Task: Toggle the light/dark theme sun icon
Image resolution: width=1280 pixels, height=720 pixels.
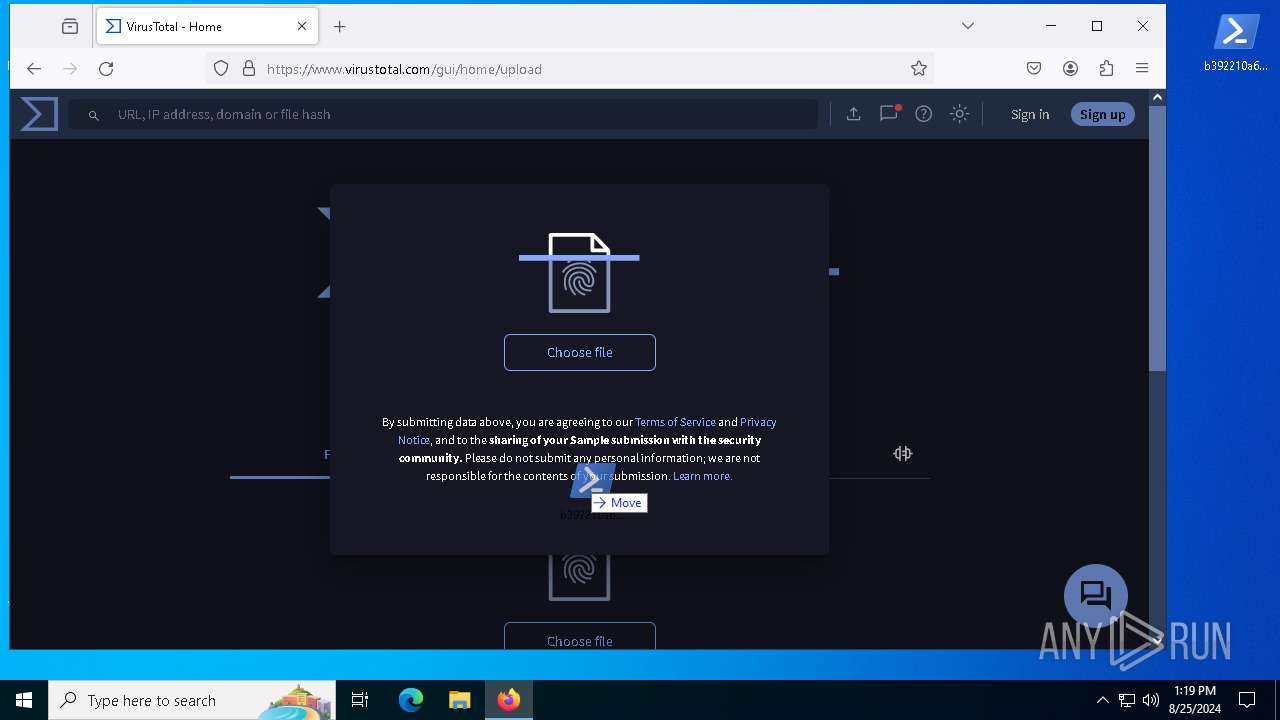Action: pyautogui.click(x=959, y=114)
